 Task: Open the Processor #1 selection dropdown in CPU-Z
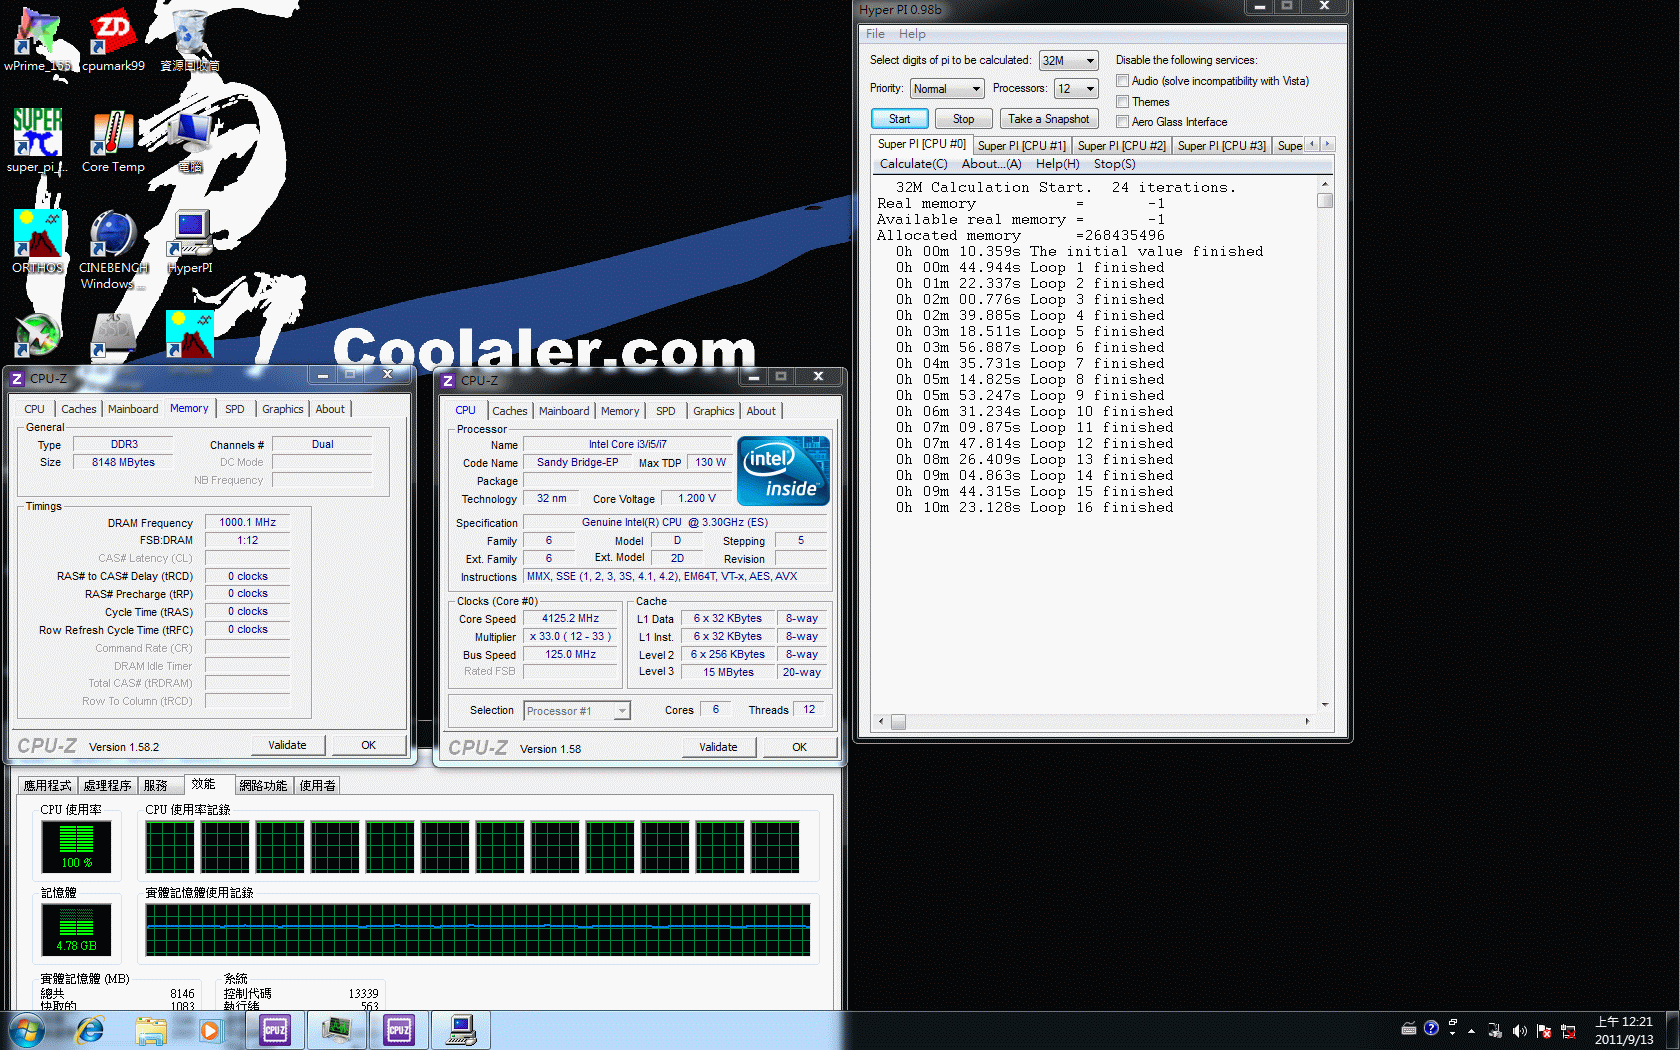[577, 711]
